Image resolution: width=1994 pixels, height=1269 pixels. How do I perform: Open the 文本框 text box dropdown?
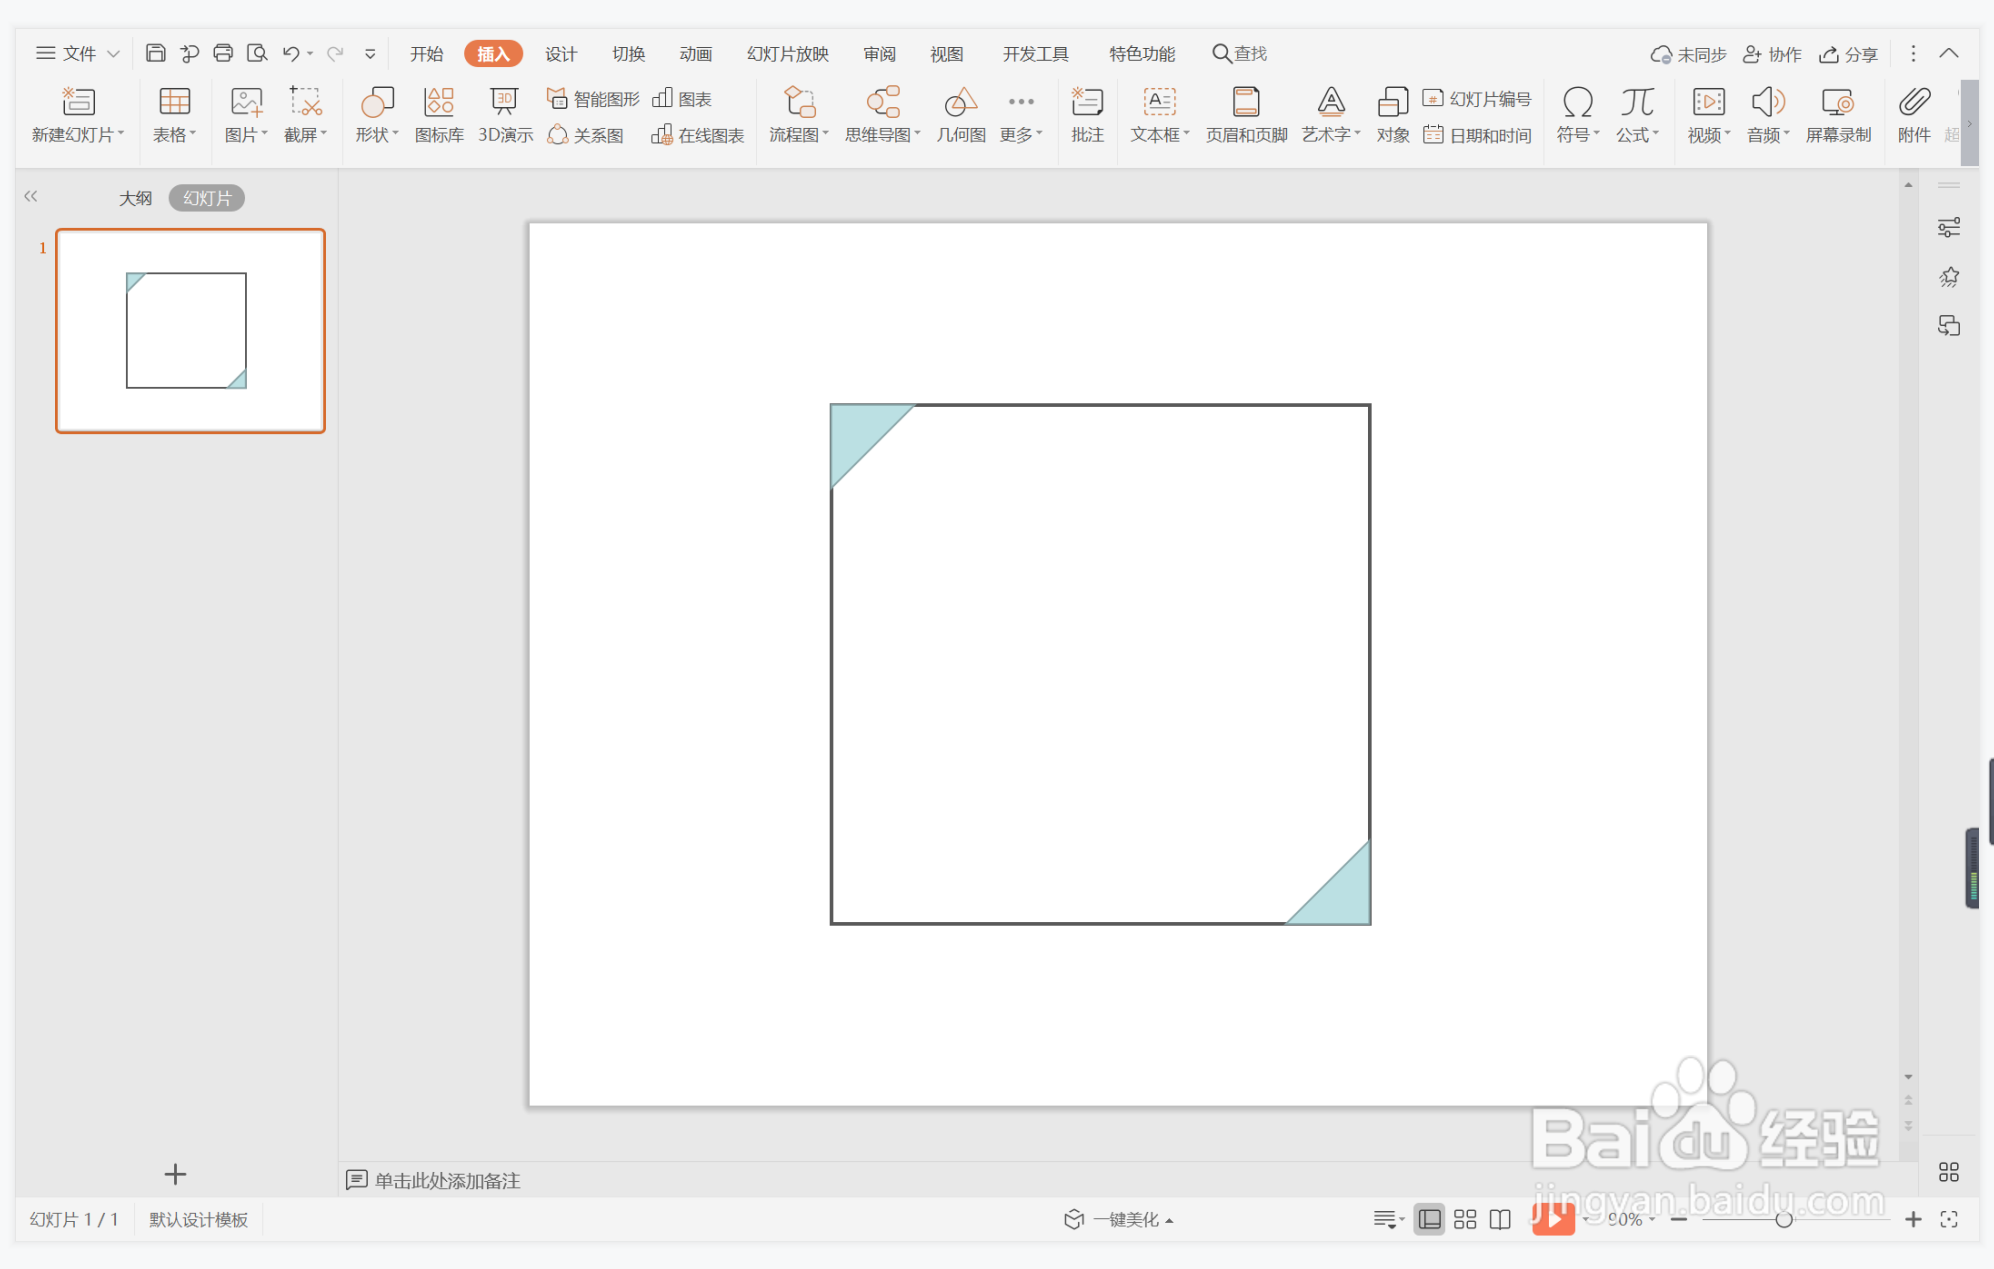click(1160, 135)
